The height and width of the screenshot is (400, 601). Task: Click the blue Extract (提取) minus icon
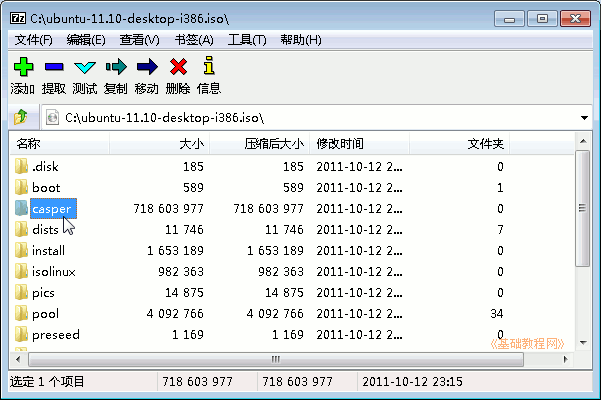pos(54,67)
